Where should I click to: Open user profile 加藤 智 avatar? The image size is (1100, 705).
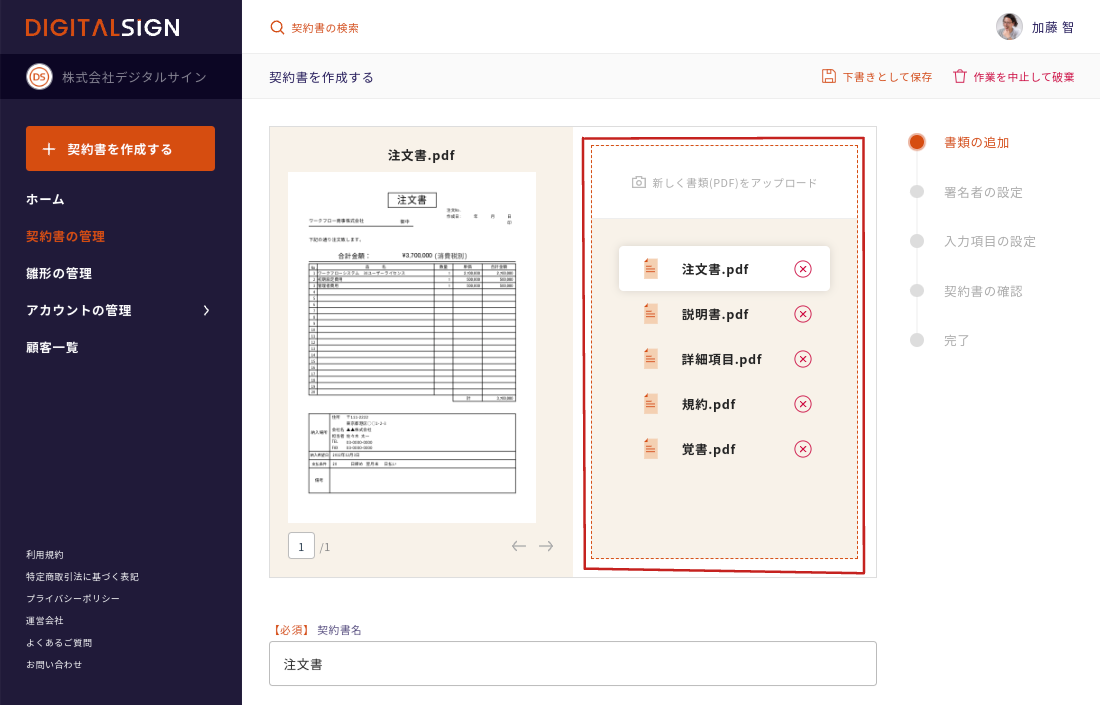click(1009, 27)
